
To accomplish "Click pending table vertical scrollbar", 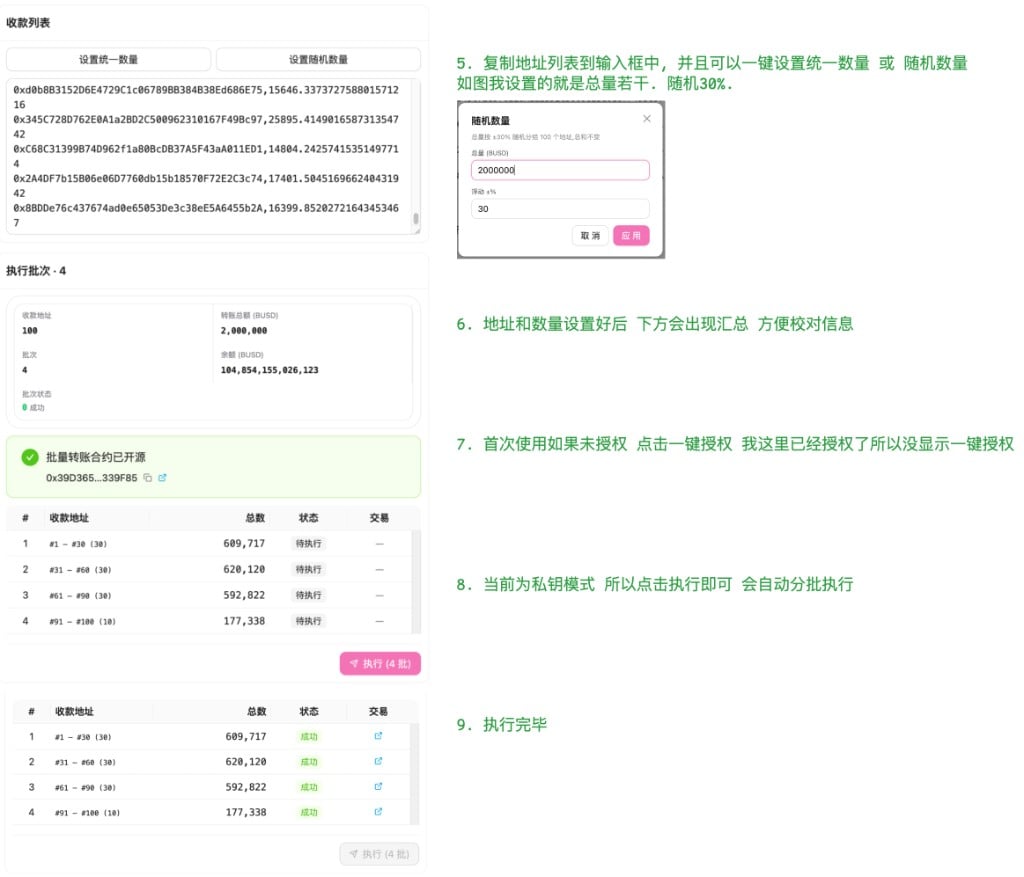I will pyautogui.click(x=416, y=582).
